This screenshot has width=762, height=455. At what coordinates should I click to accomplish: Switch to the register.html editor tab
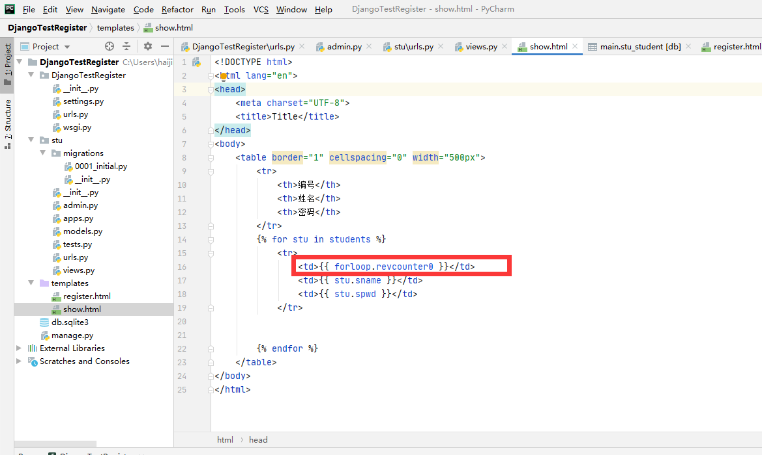(x=731, y=47)
